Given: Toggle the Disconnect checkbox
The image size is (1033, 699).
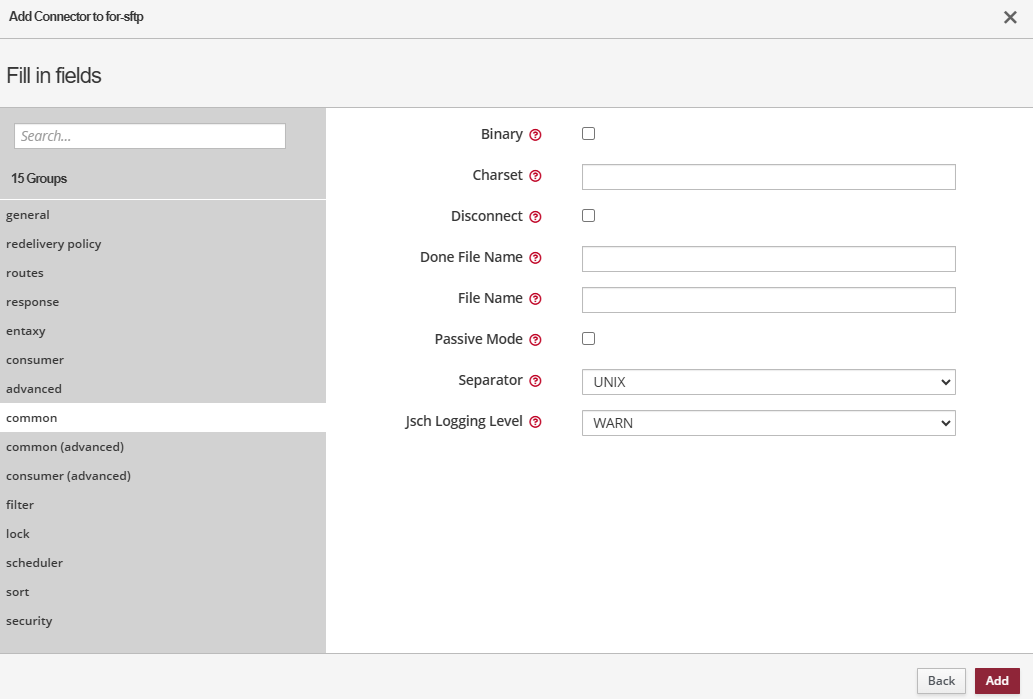Looking at the screenshot, I should point(588,216).
